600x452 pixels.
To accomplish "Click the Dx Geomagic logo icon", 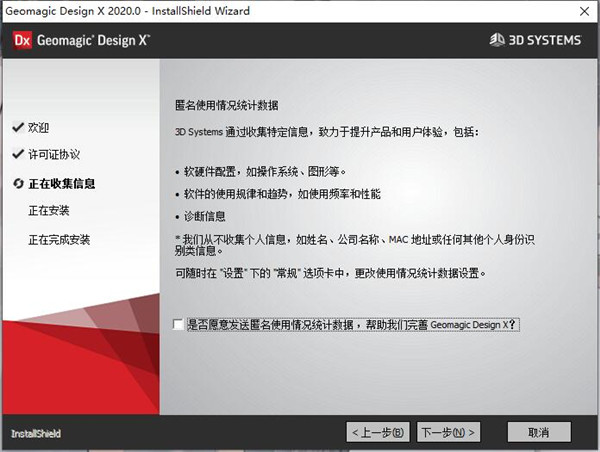I will pyautogui.click(x=22, y=40).
